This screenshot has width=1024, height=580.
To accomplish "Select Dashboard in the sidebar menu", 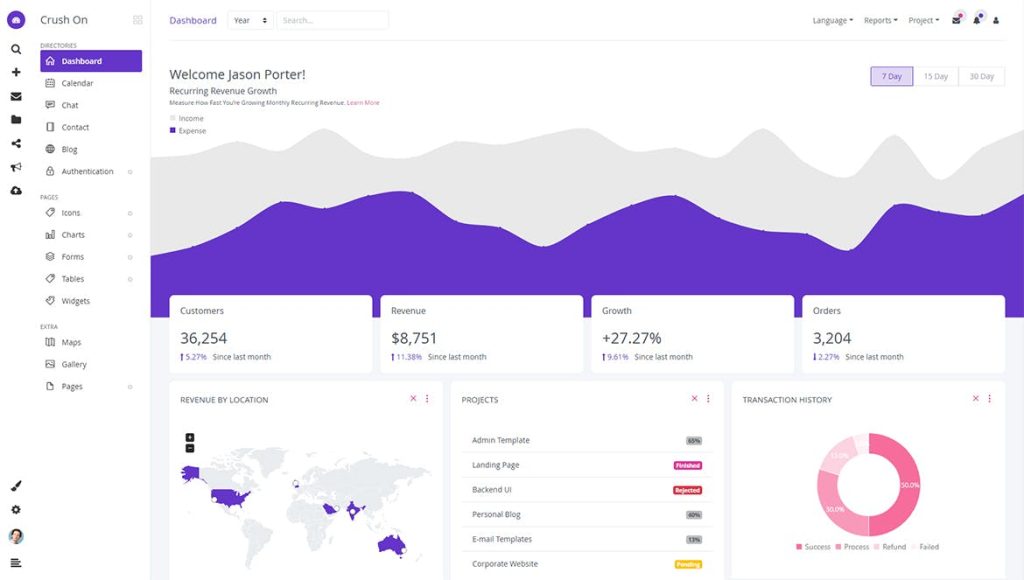I will 80,61.
